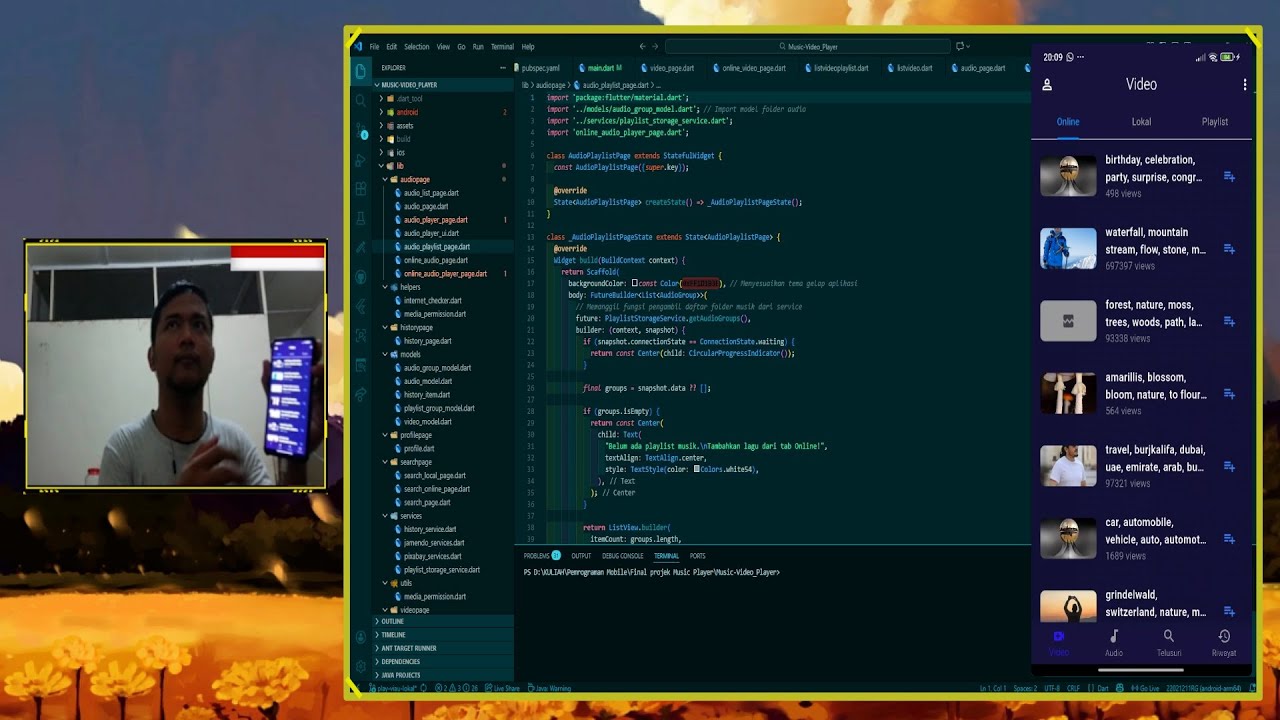Open Run and Debug view icon
This screenshot has height=720, width=1280.
point(361,160)
